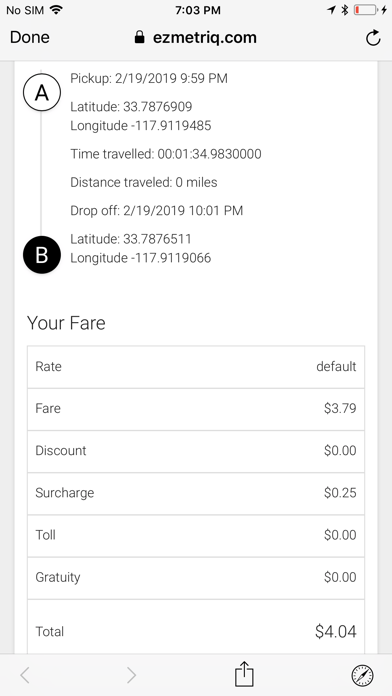Tap the padlock icon beside ezmetriq.com

pos(139,37)
